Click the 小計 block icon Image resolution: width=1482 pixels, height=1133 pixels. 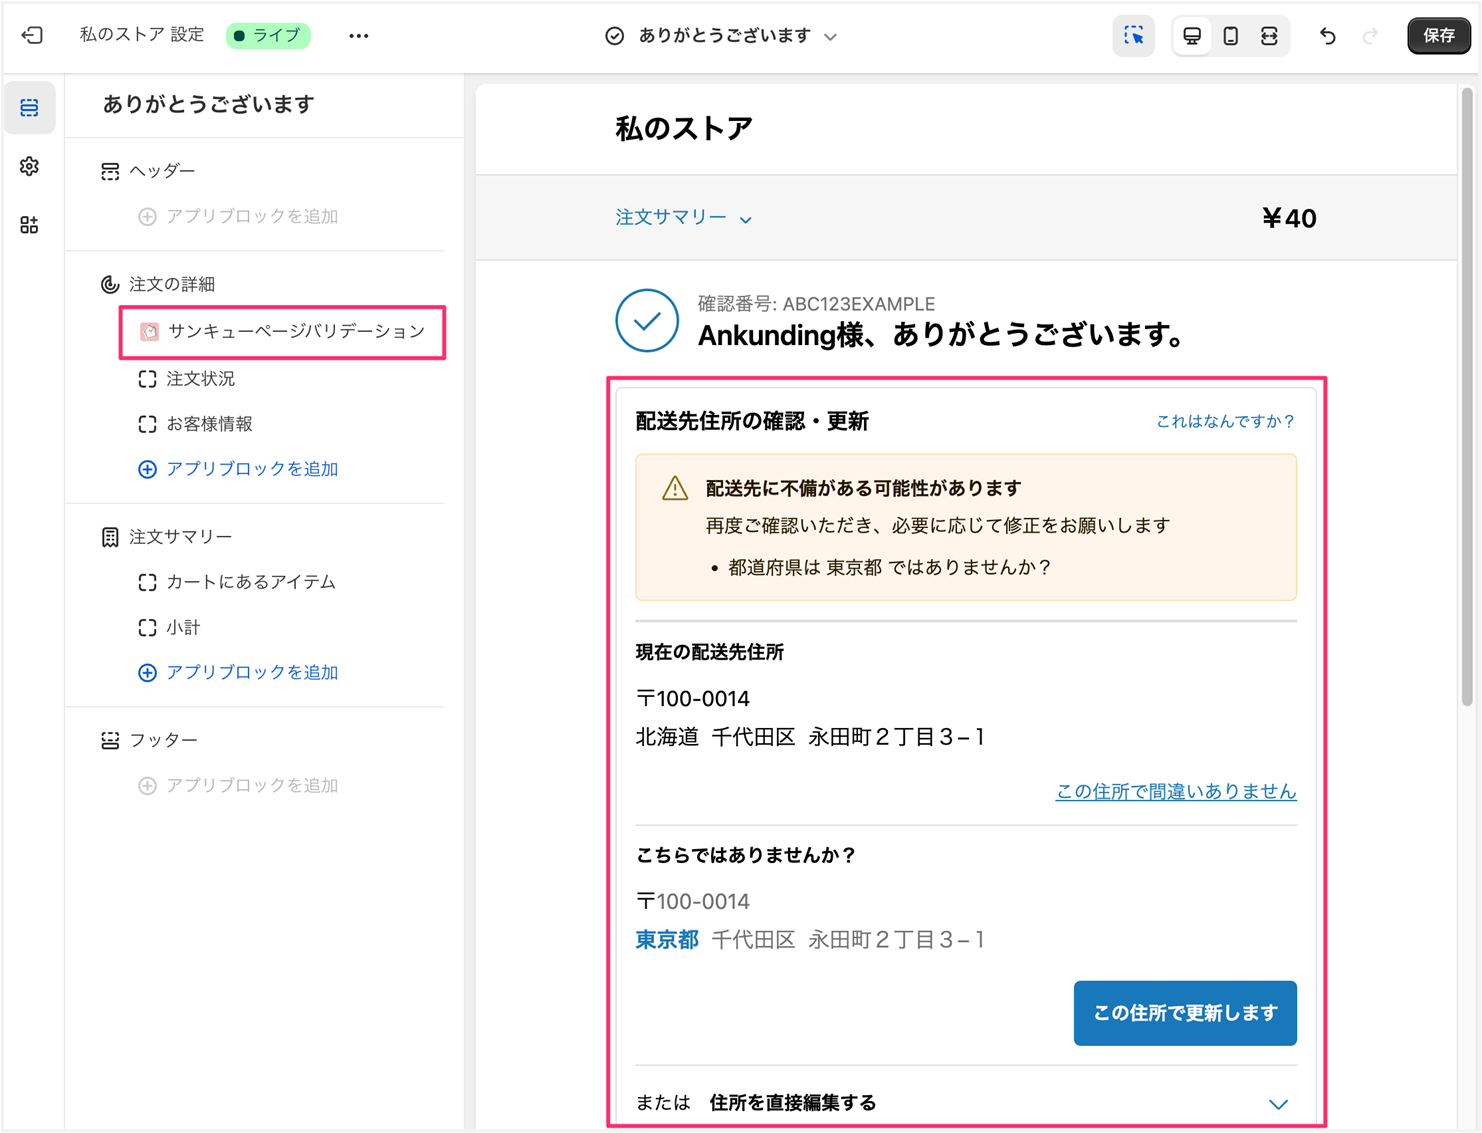point(148,628)
